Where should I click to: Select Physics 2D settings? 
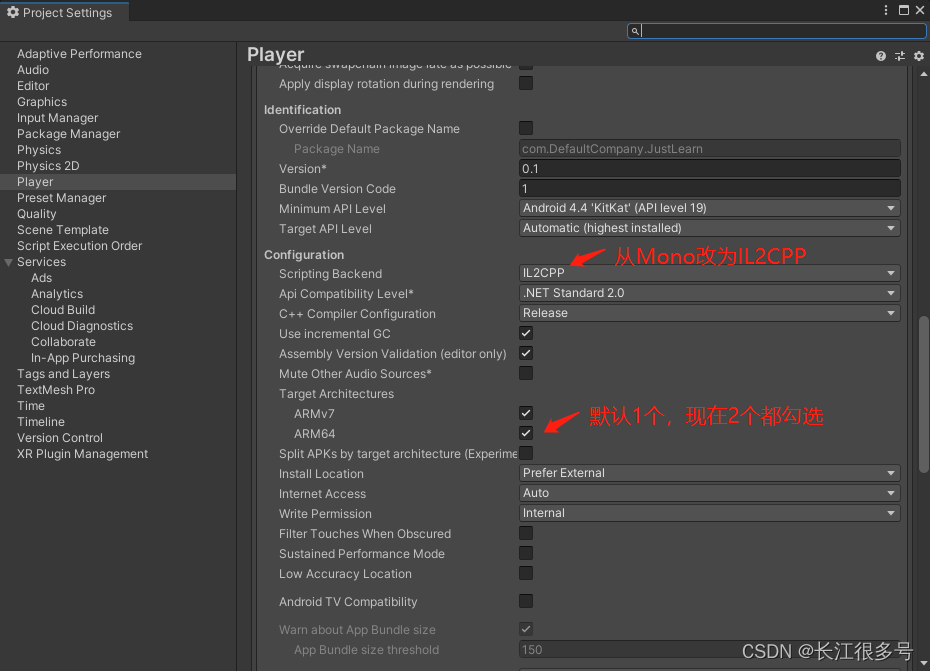pyautogui.click(x=48, y=166)
